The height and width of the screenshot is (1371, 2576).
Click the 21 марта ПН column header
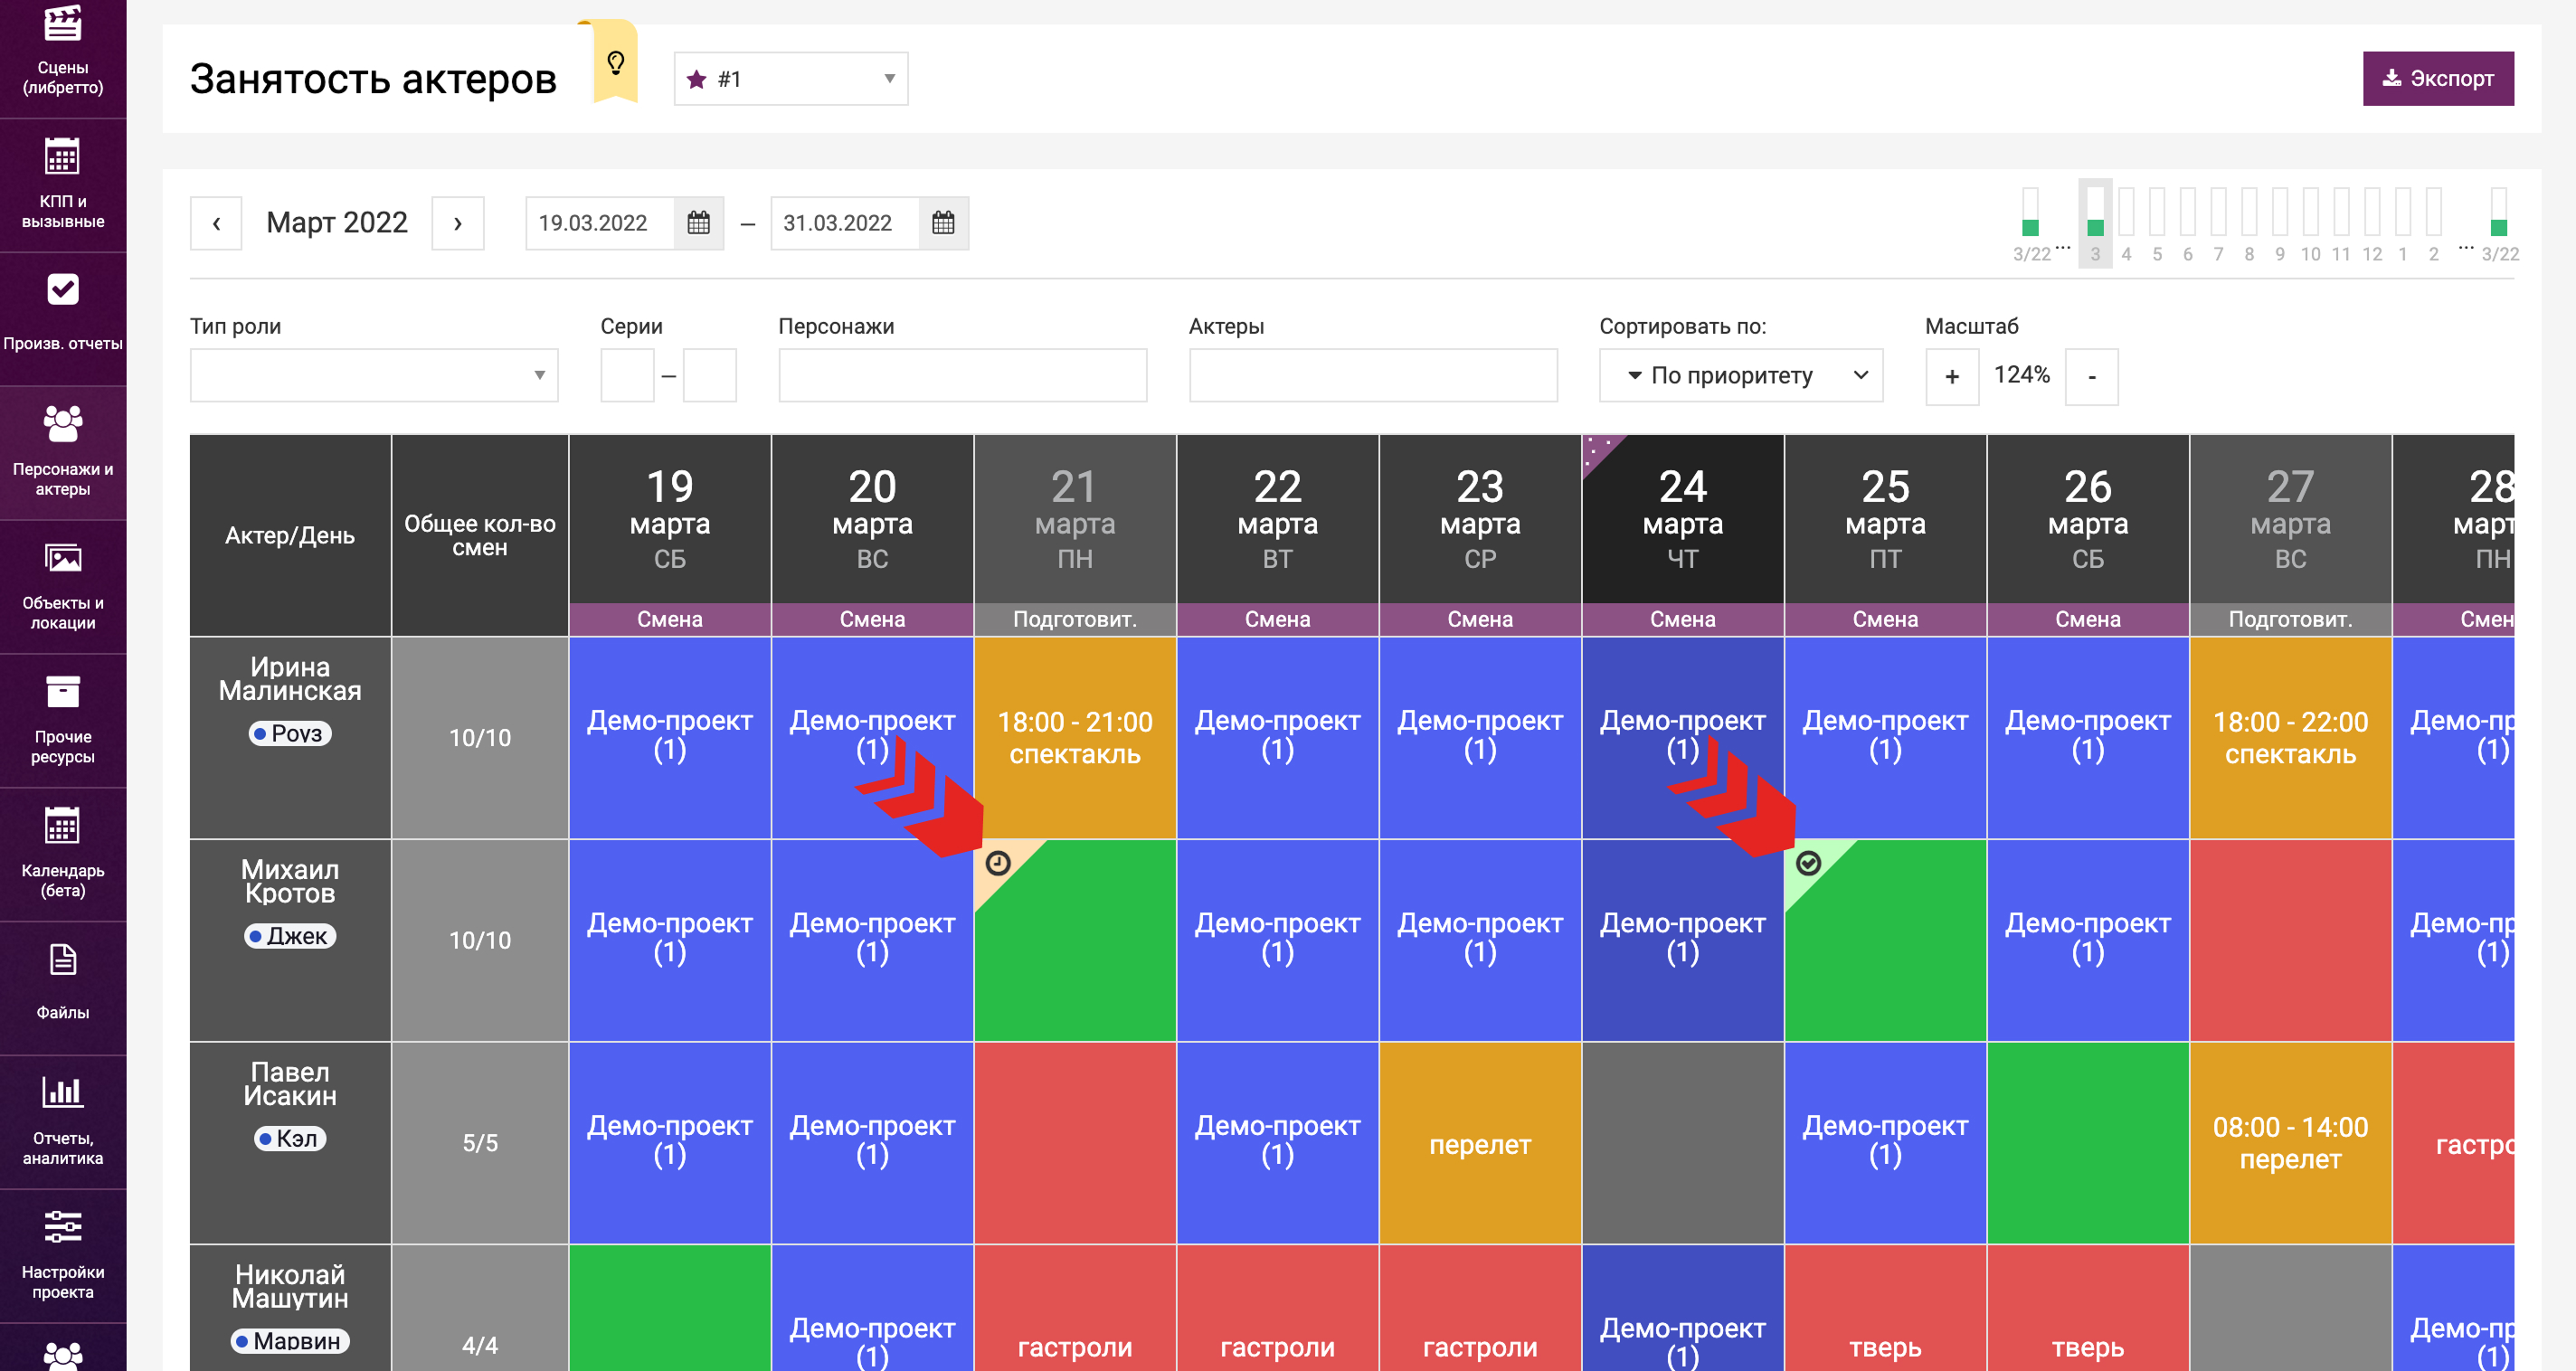click(x=1075, y=519)
